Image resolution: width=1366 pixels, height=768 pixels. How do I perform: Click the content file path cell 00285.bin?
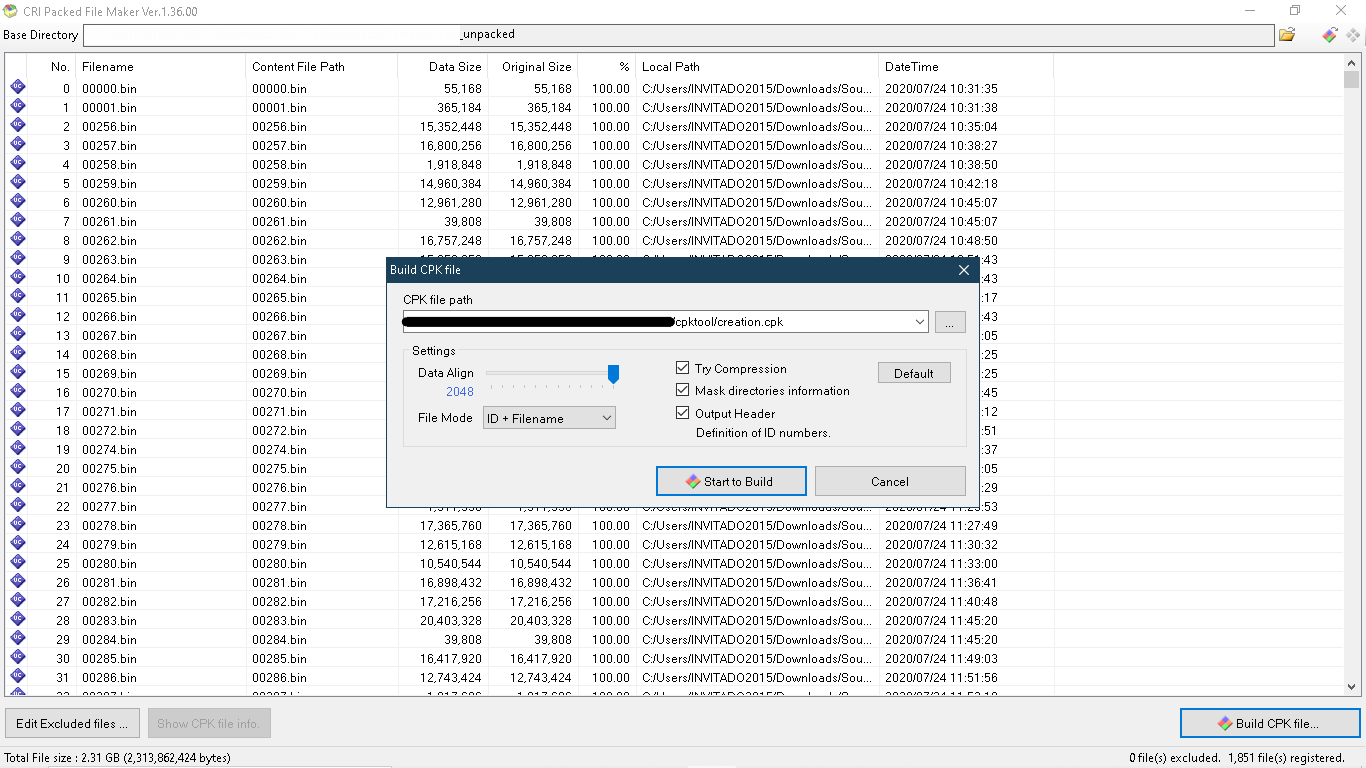[x=279, y=658]
